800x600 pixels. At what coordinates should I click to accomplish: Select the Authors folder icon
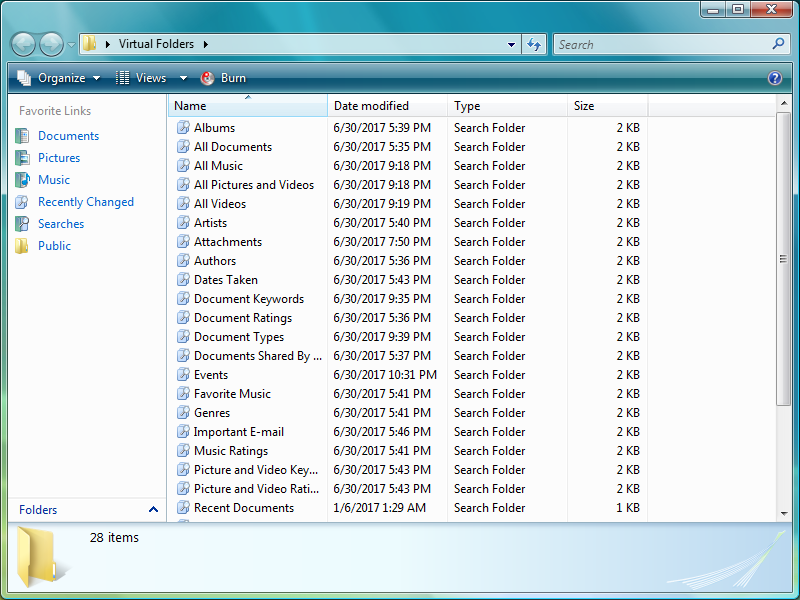coord(183,261)
